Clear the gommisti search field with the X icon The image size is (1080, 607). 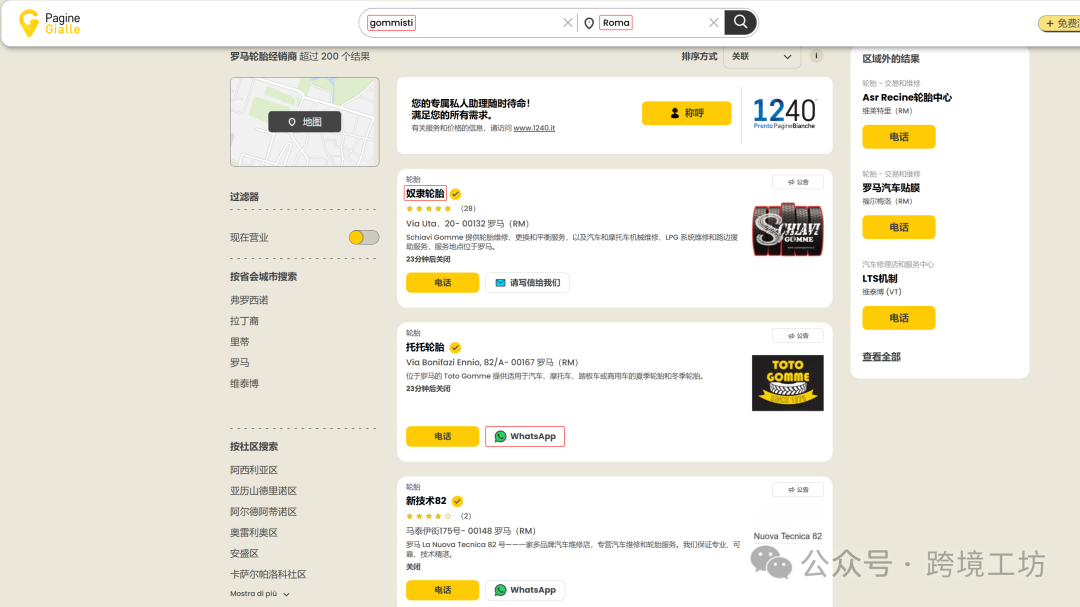tap(568, 22)
